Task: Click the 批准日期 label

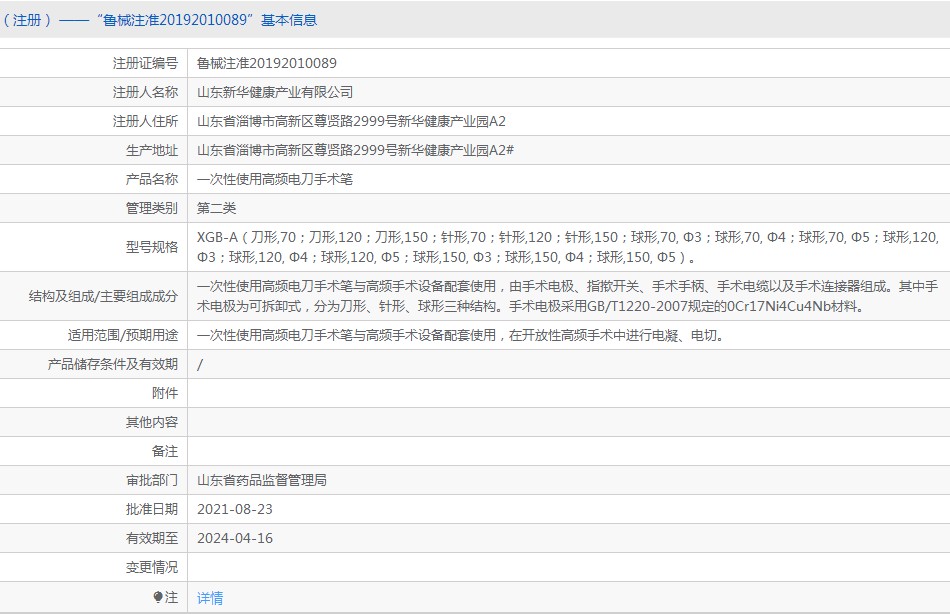Action: pyautogui.click(x=152, y=509)
